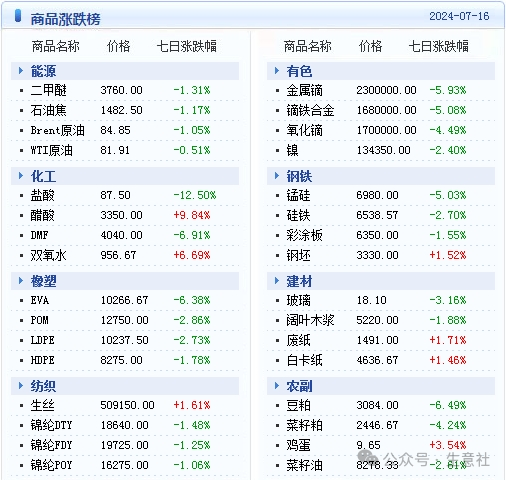
Task: Open commodity 镍
Action: point(292,150)
